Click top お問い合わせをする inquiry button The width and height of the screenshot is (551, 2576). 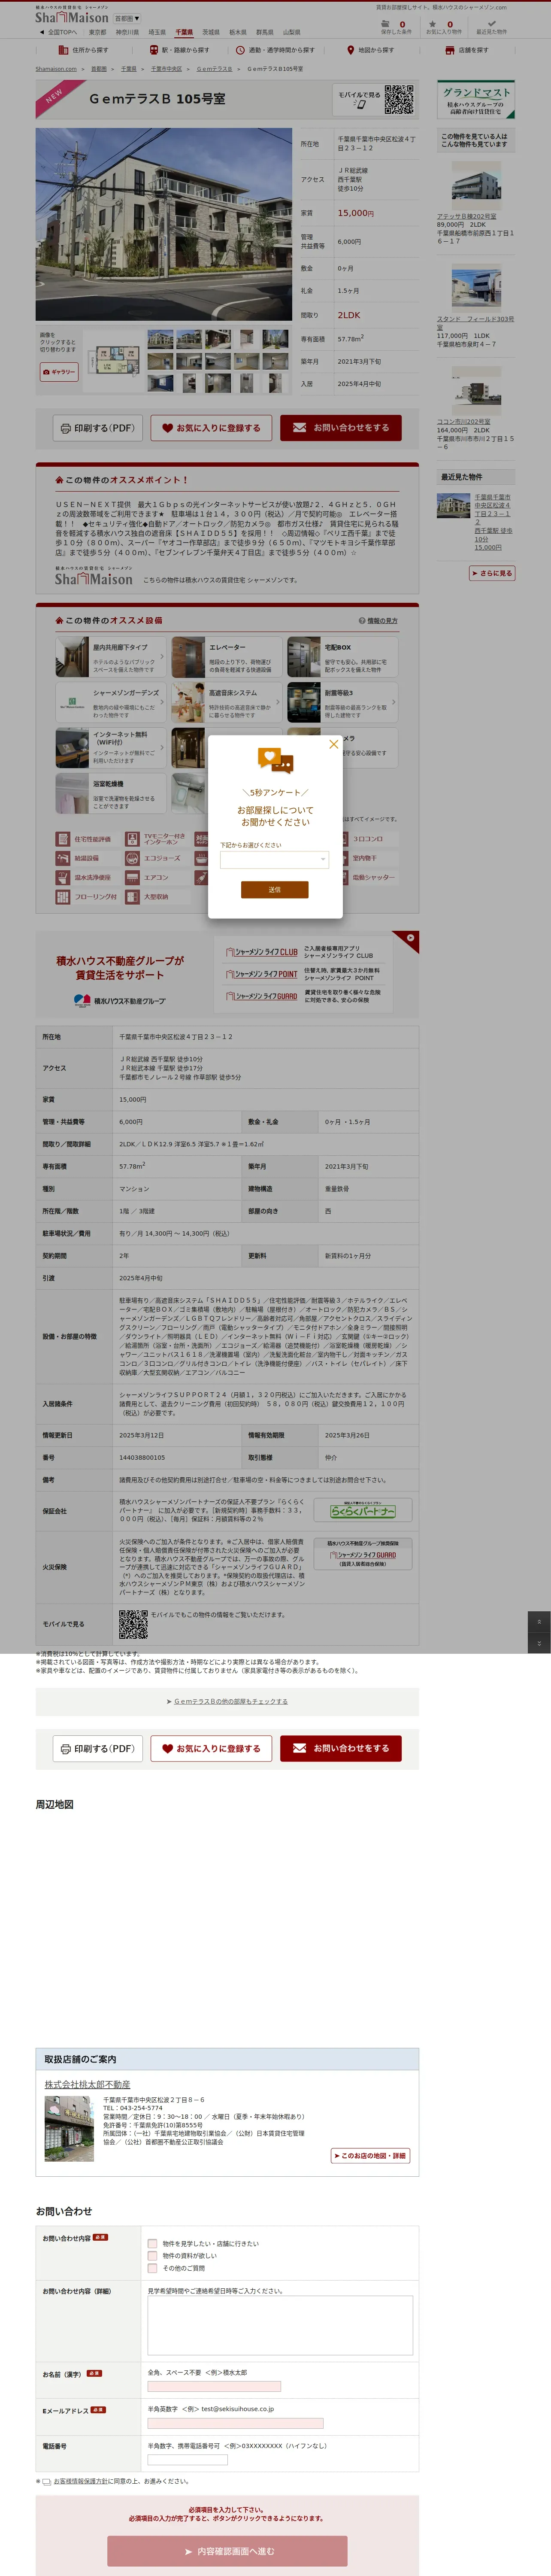(341, 428)
